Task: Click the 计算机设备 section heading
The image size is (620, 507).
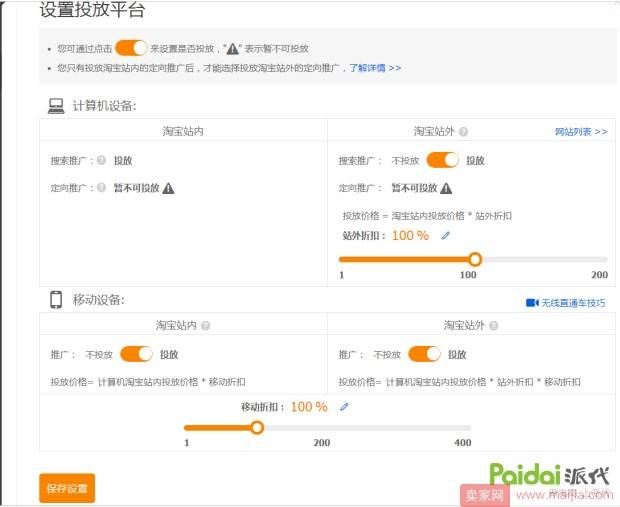Action: coord(104,106)
